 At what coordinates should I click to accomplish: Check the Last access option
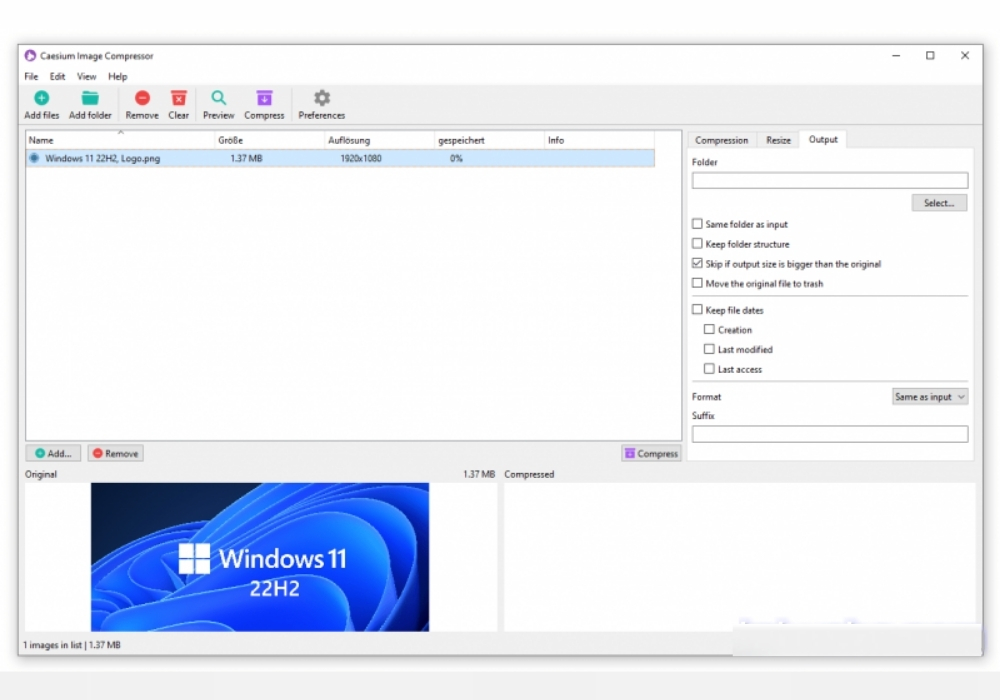tap(709, 369)
